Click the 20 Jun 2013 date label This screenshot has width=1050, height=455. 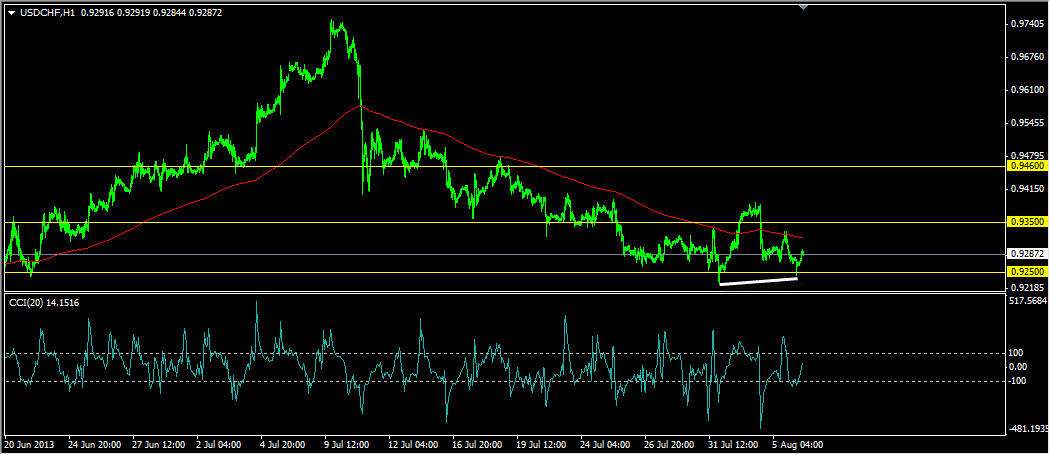pos(27,444)
